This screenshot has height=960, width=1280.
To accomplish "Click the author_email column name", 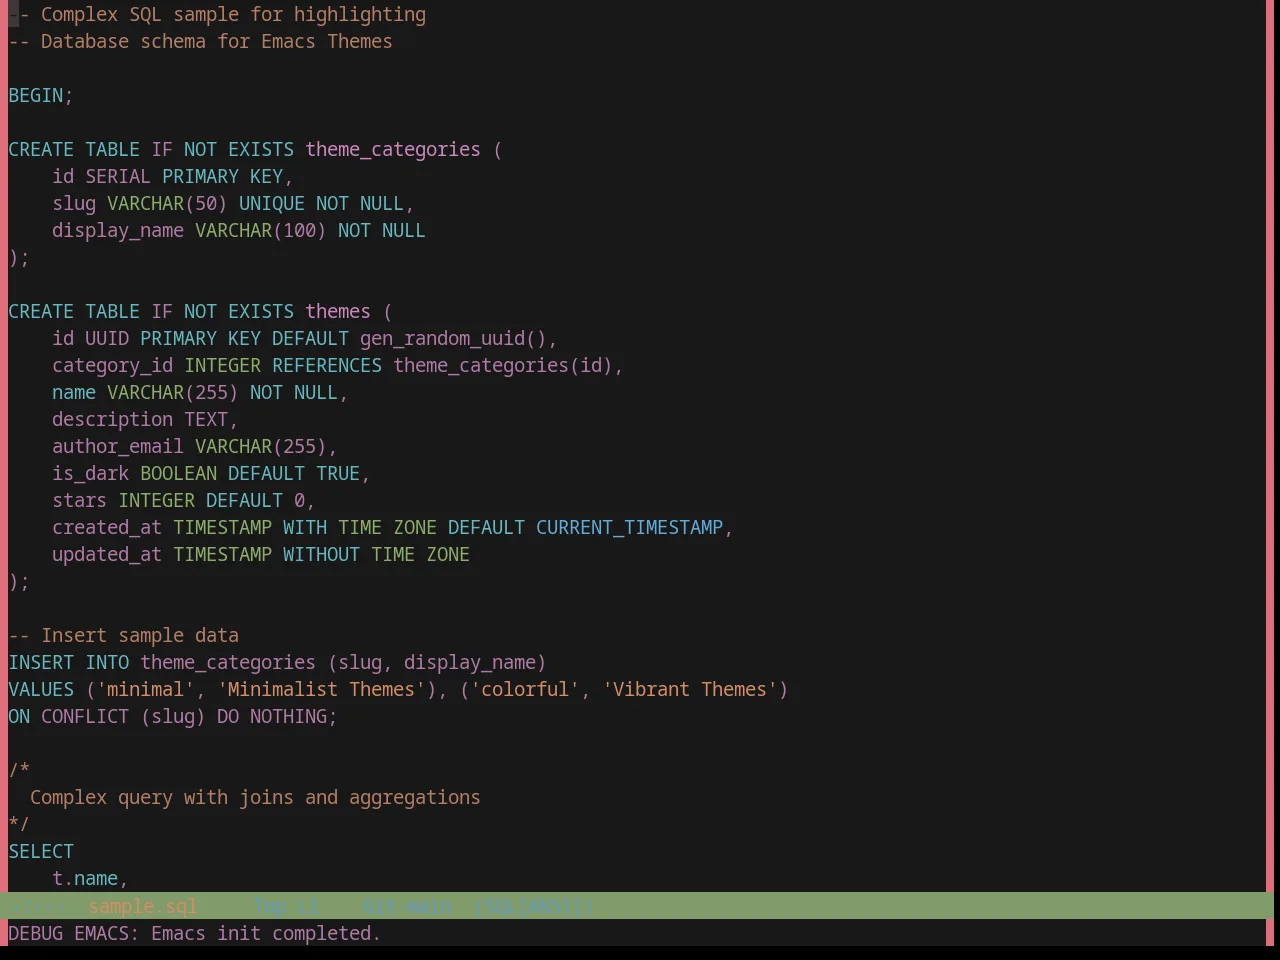I will pyautogui.click(x=118, y=446).
